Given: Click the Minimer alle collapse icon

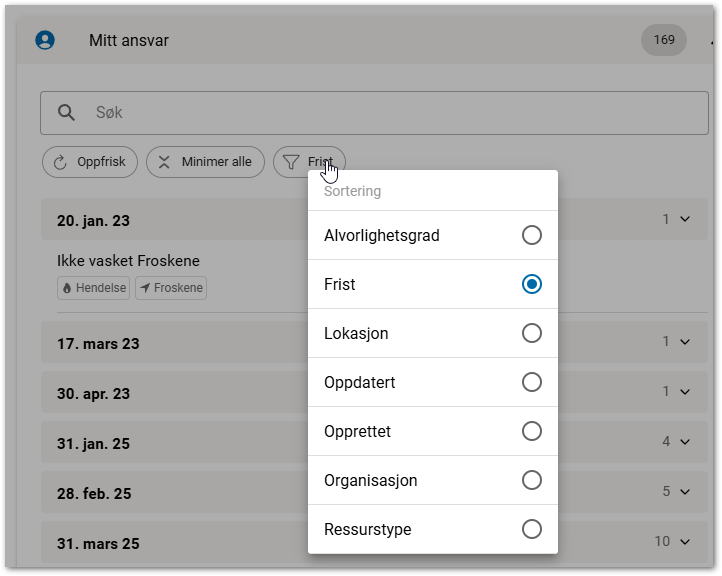Looking at the screenshot, I should 164,162.
